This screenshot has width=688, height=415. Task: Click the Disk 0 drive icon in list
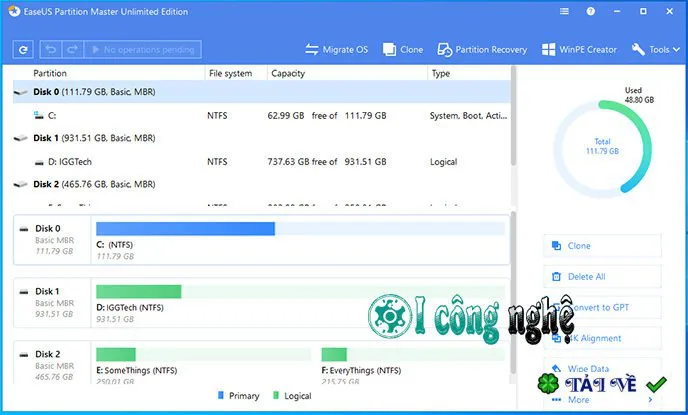(21, 92)
